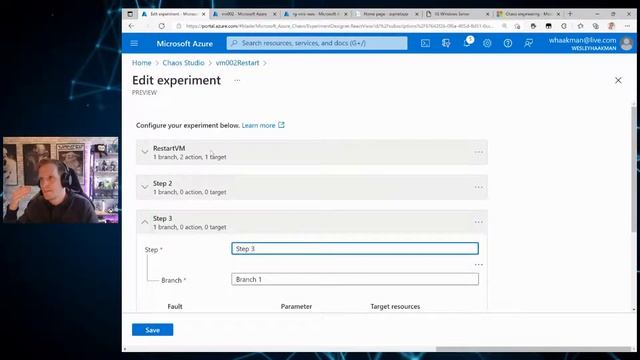This screenshot has height=360, width=640.
Task: Open Step 2 options ellipsis
Action: click(x=479, y=187)
